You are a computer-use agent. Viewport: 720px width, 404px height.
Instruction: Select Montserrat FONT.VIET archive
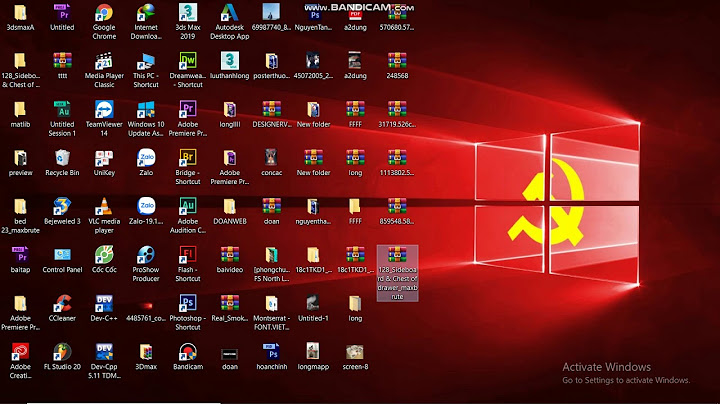pos(271,304)
